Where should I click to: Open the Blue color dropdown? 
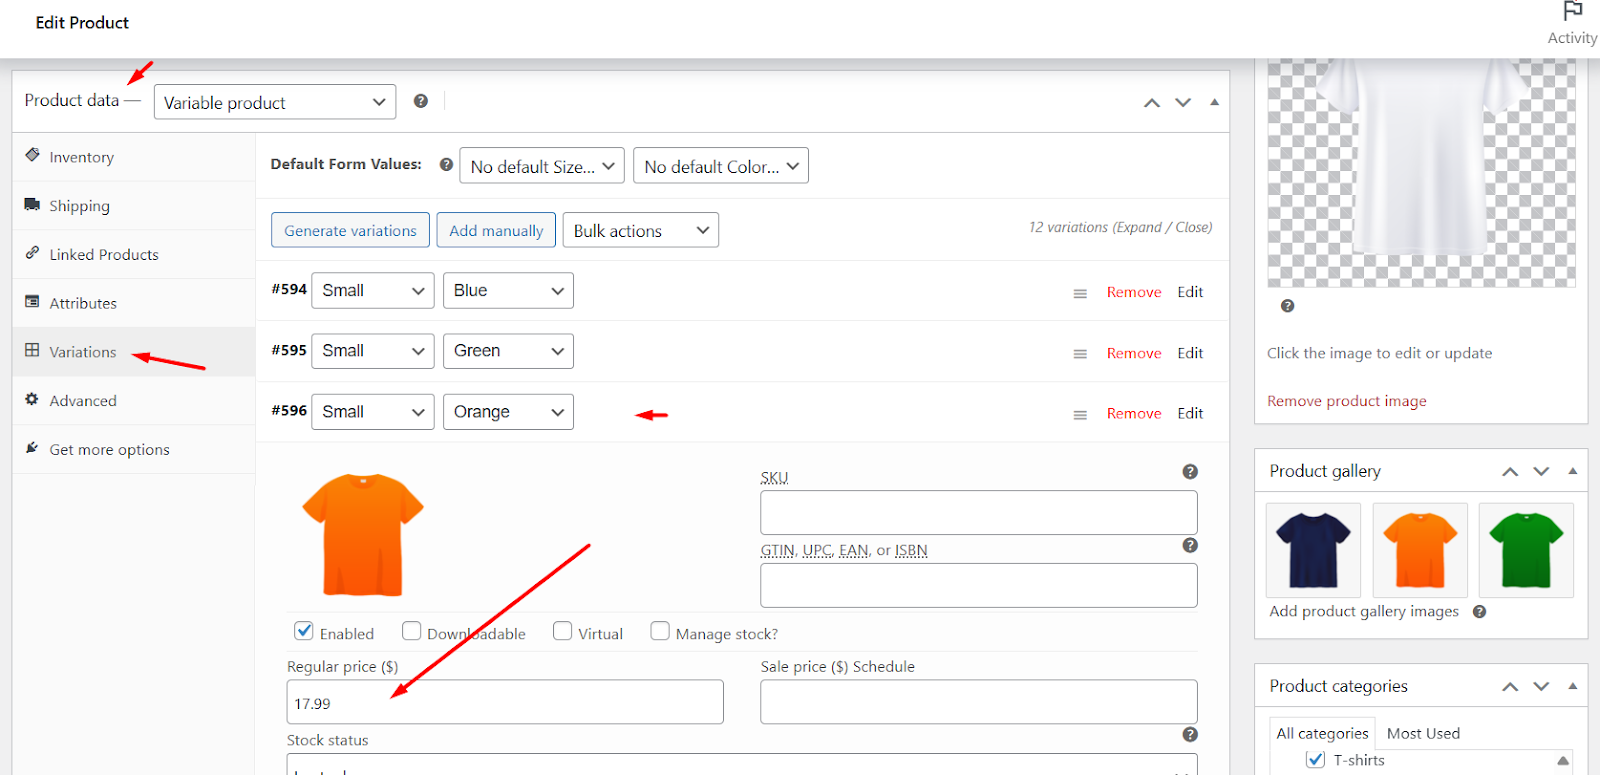click(508, 291)
